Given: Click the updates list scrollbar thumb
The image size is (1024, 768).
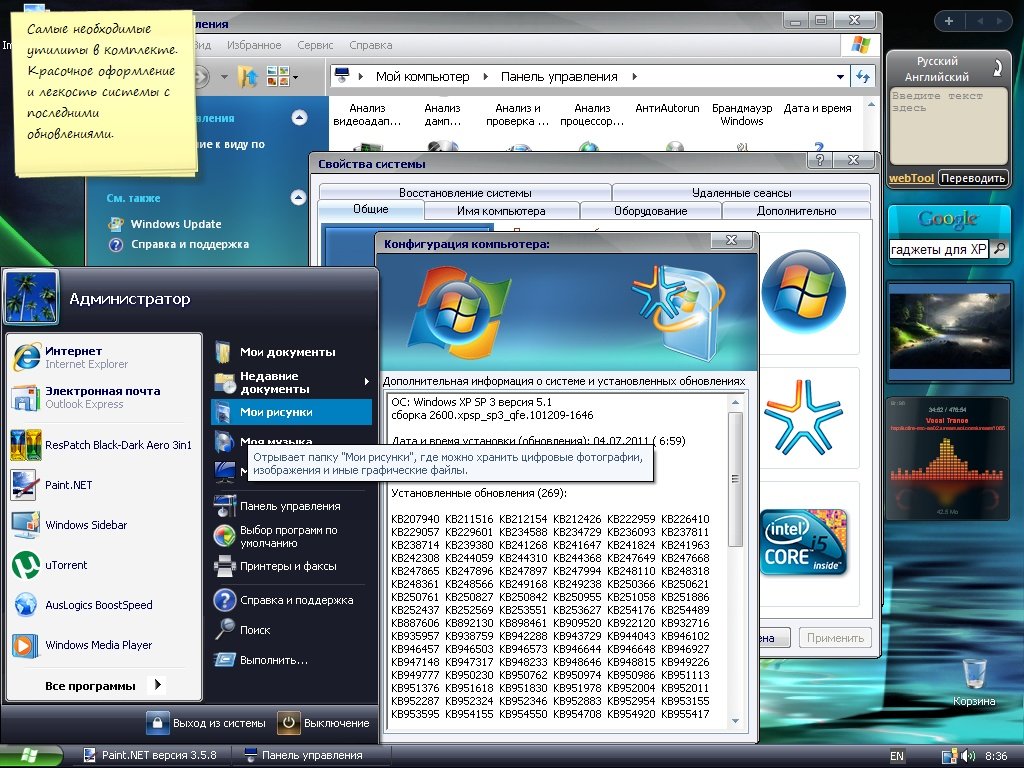Looking at the screenshot, I should pyautogui.click(x=735, y=479).
